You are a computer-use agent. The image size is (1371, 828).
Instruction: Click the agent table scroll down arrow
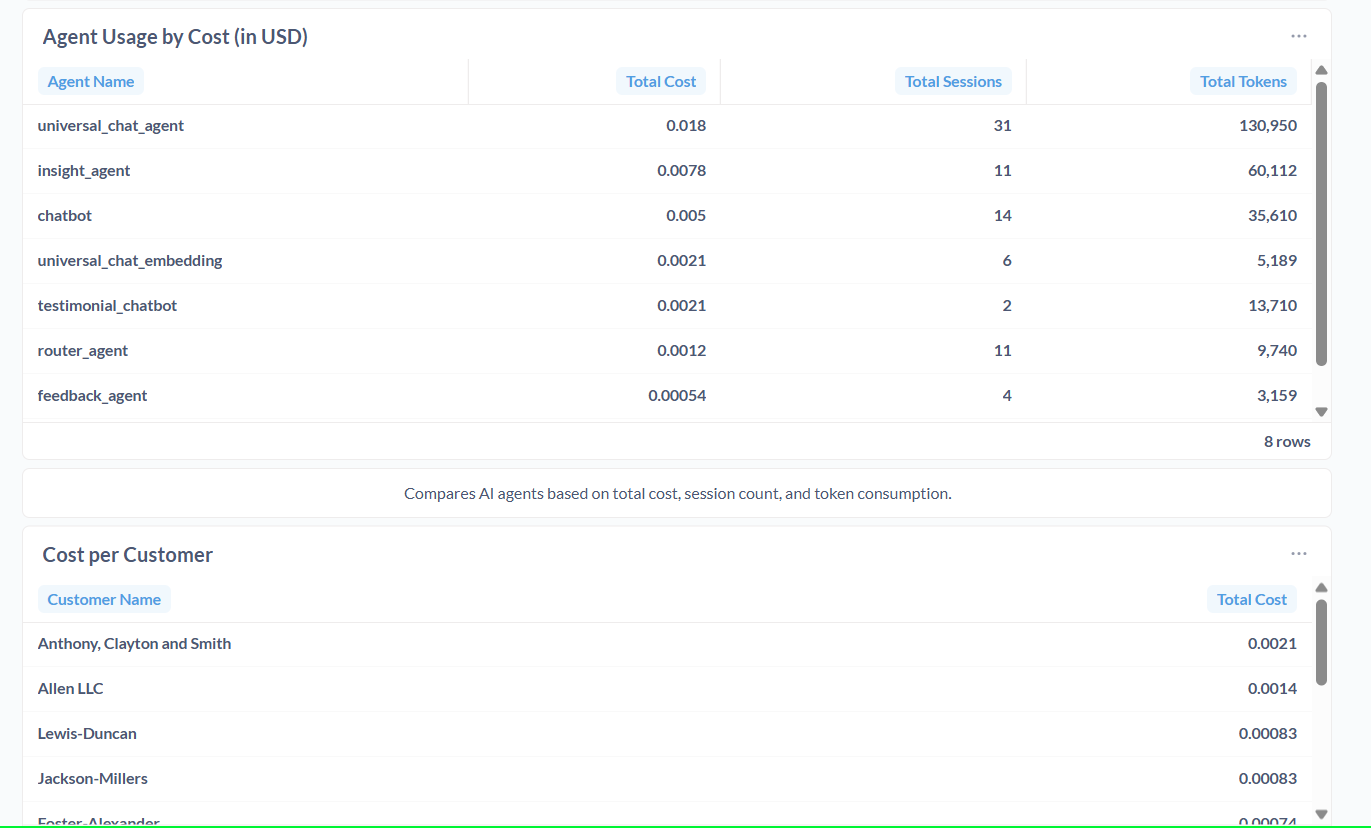pos(1321,411)
